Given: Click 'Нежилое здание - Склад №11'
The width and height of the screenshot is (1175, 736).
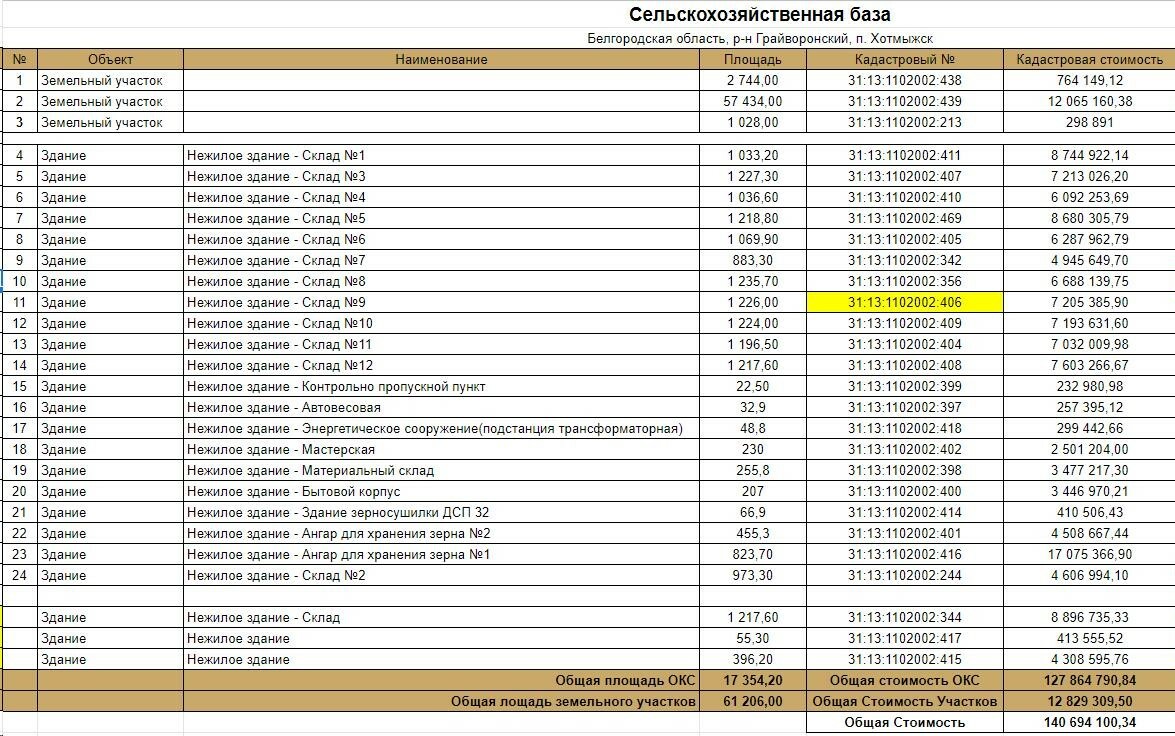Looking at the screenshot, I should coord(280,344).
